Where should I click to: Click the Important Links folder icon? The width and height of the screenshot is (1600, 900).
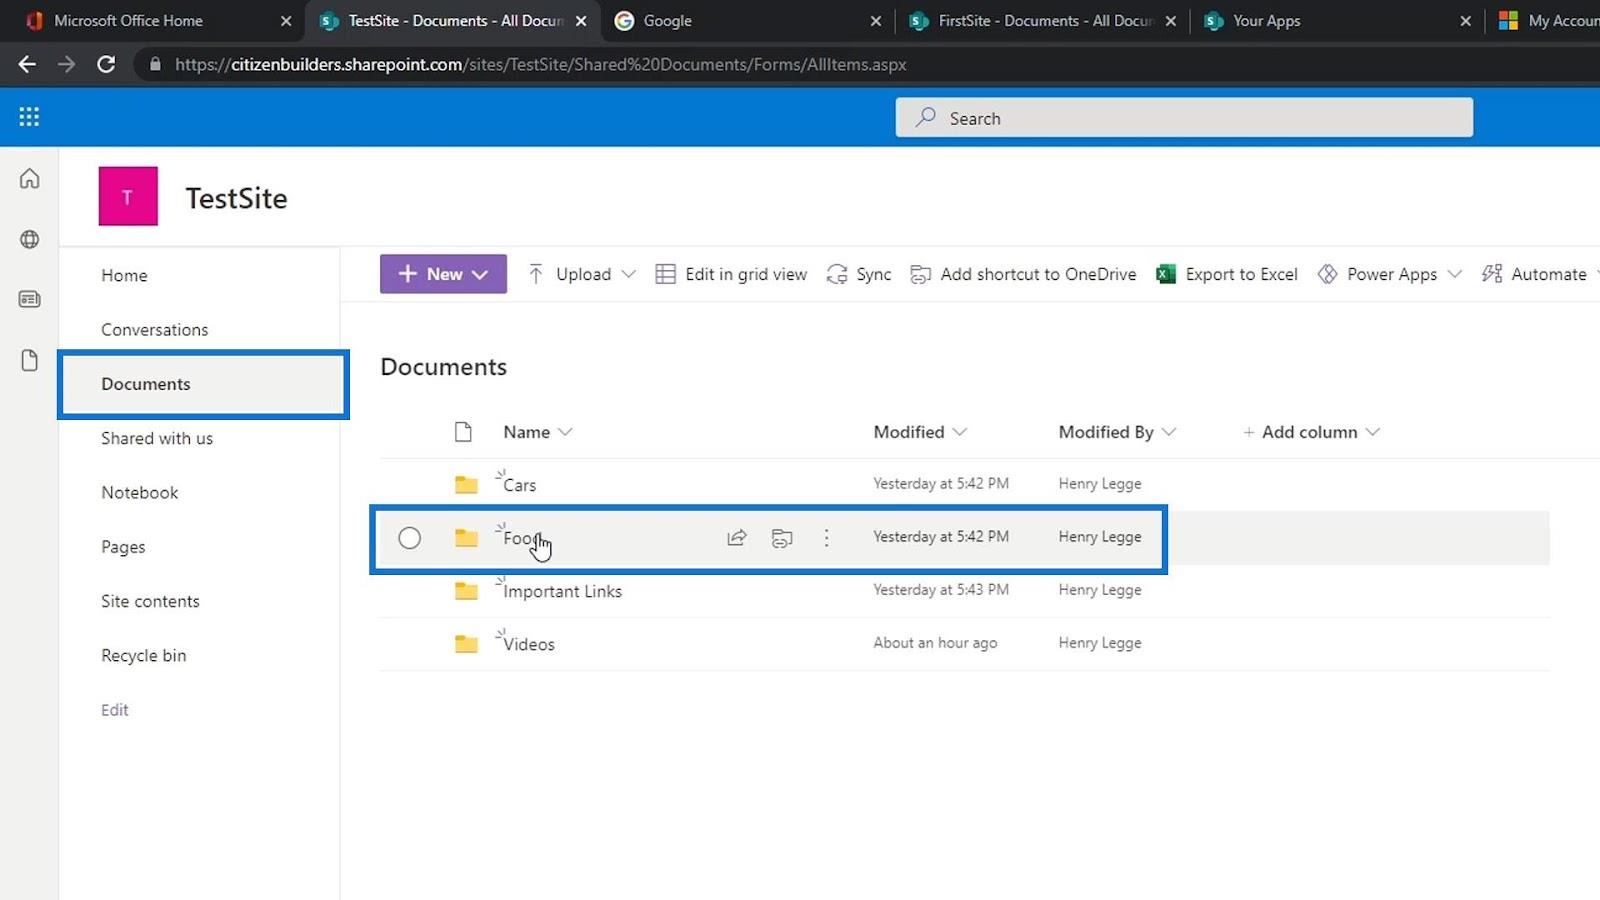(466, 591)
